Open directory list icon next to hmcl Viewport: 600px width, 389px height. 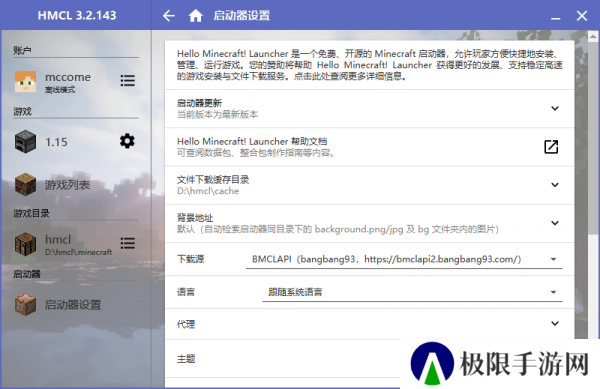coord(127,243)
